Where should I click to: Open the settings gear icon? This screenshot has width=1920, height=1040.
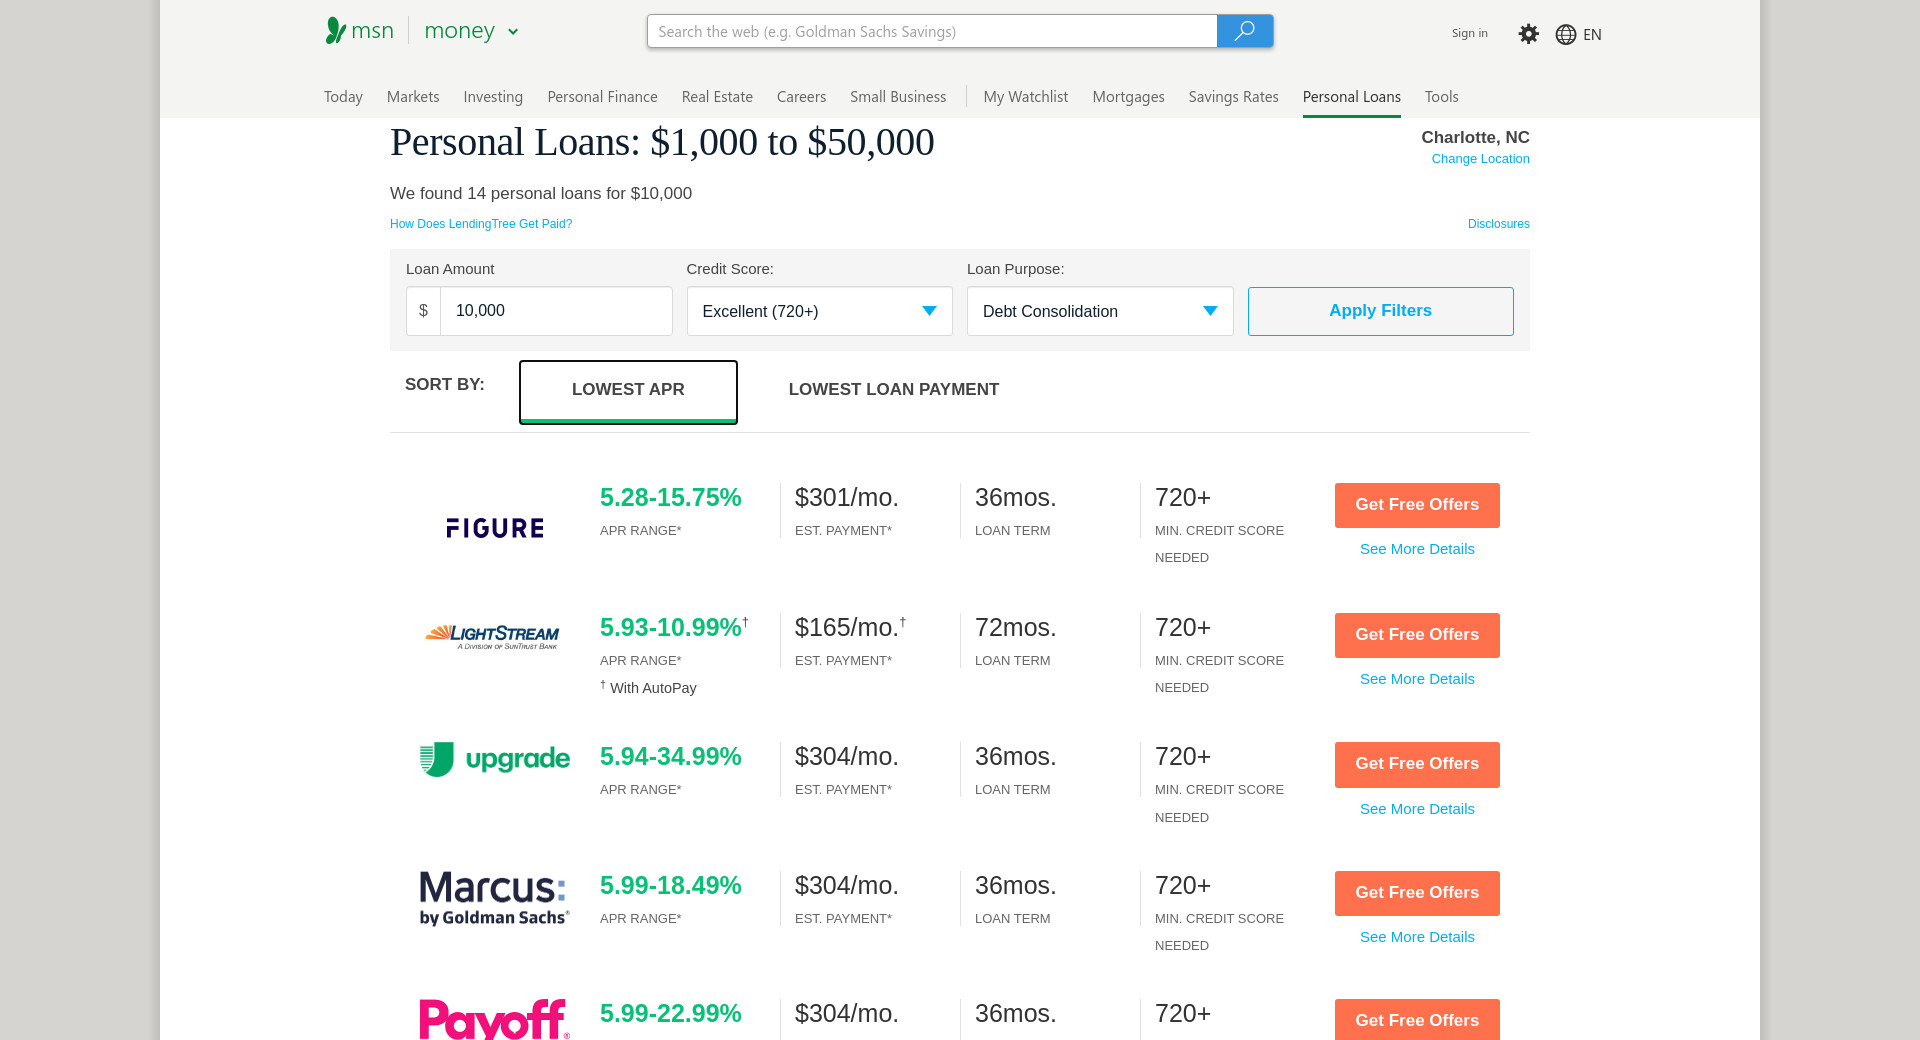[1528, 34]
